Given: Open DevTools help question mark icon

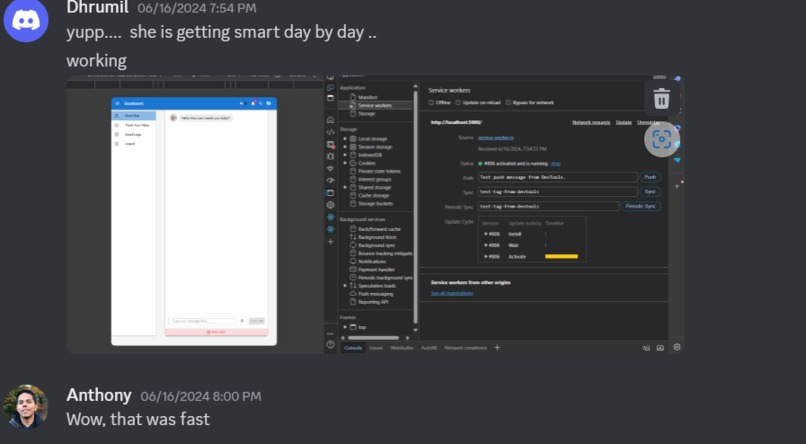Looking at the screenshot, I should [x=330, y=344].
